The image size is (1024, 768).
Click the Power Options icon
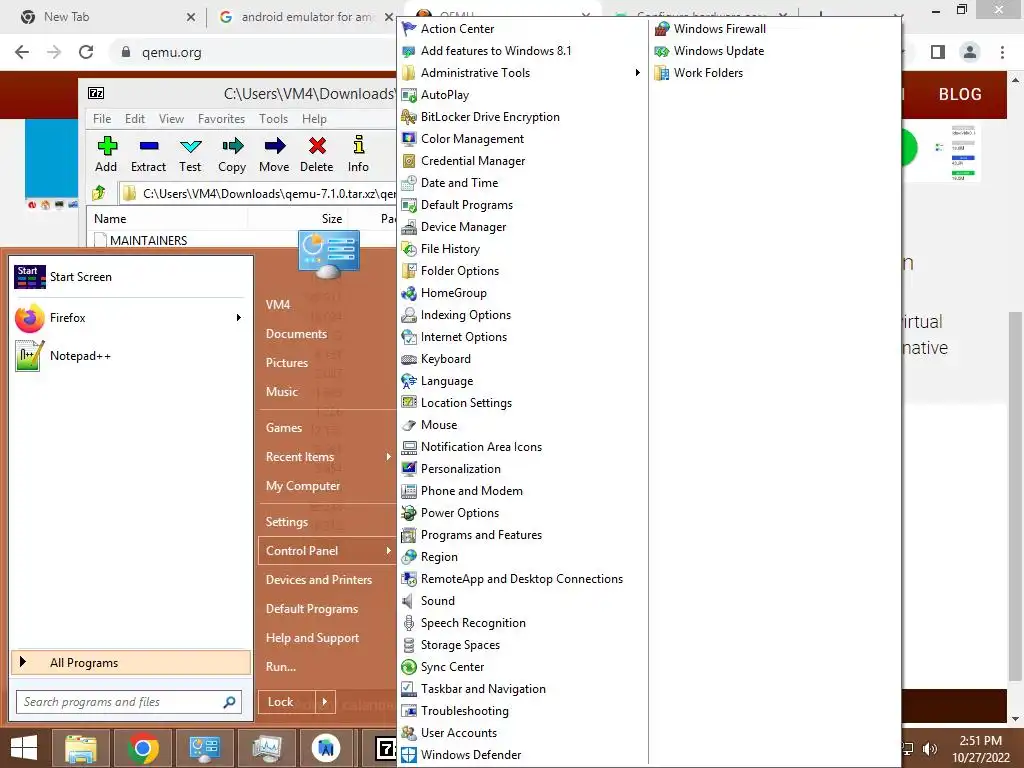pyautogui.click(x=409, y=513)
